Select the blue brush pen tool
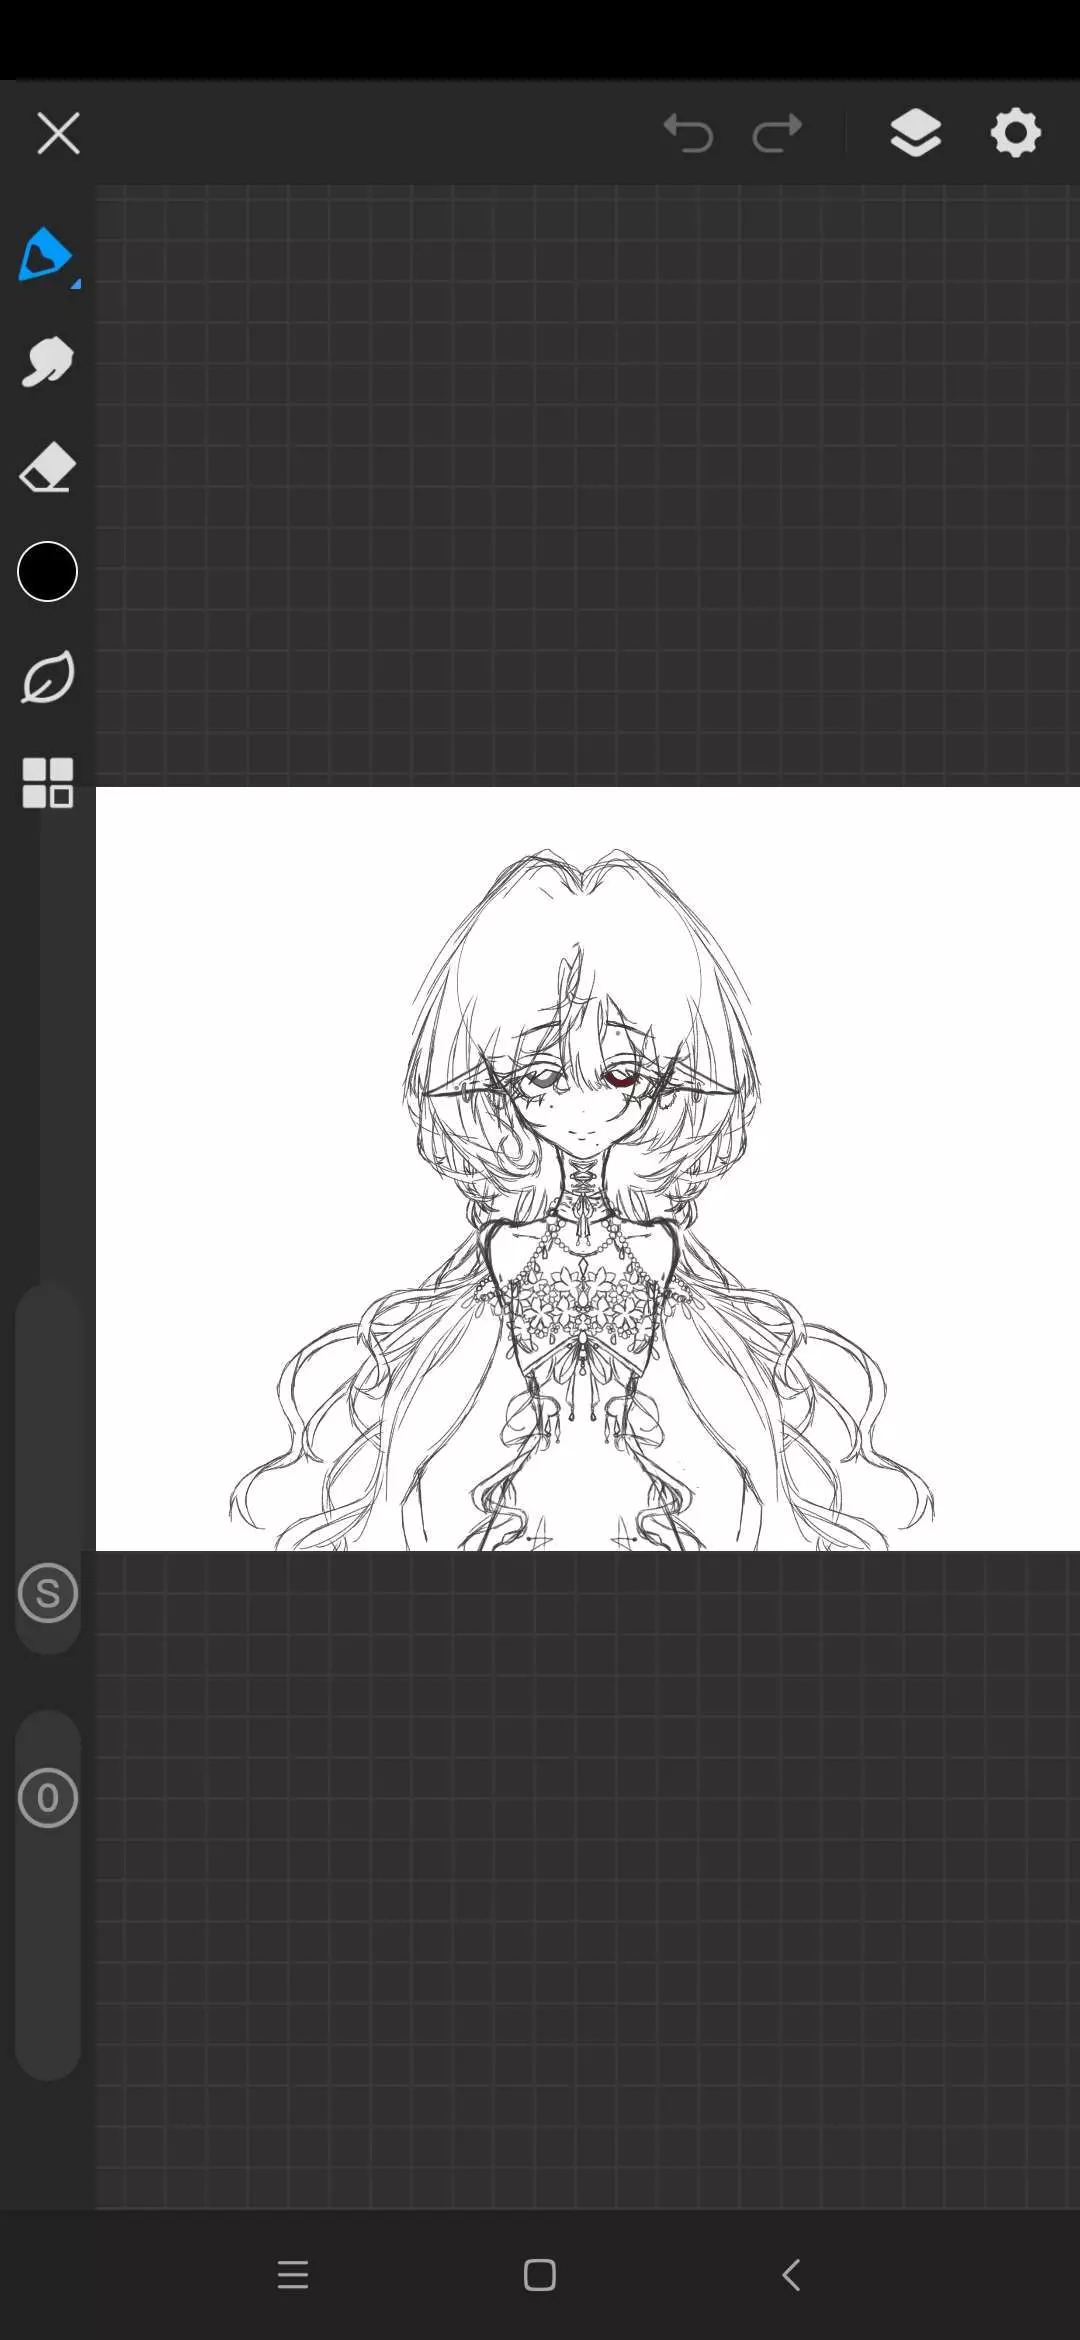The width and height of the screenshot is (1080, 2340). coord(45,254)
